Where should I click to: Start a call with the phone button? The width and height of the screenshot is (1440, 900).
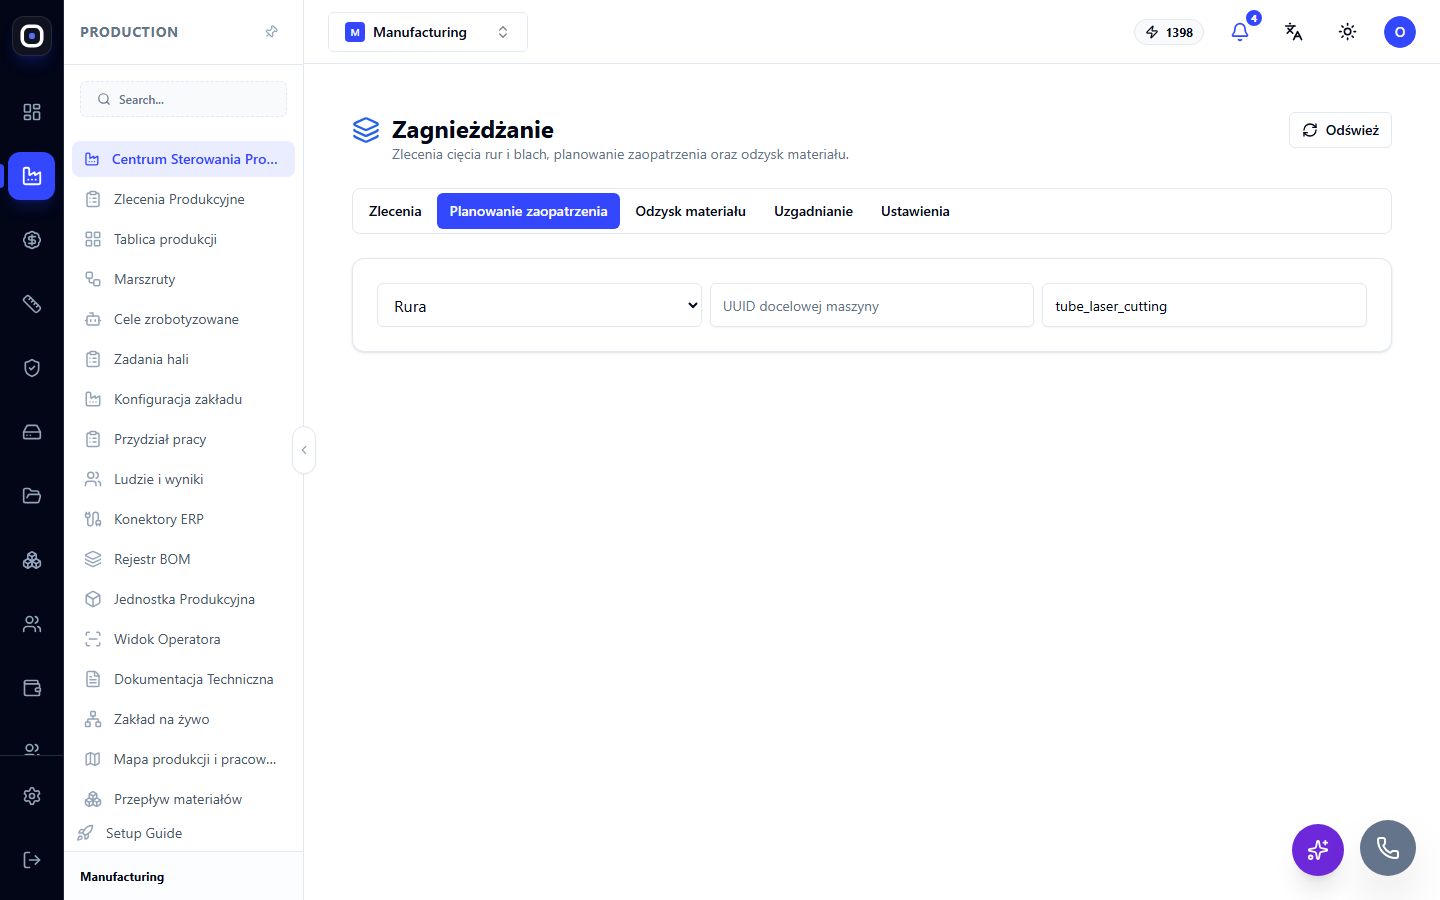pyautogui.click(x=1388, y=848)
